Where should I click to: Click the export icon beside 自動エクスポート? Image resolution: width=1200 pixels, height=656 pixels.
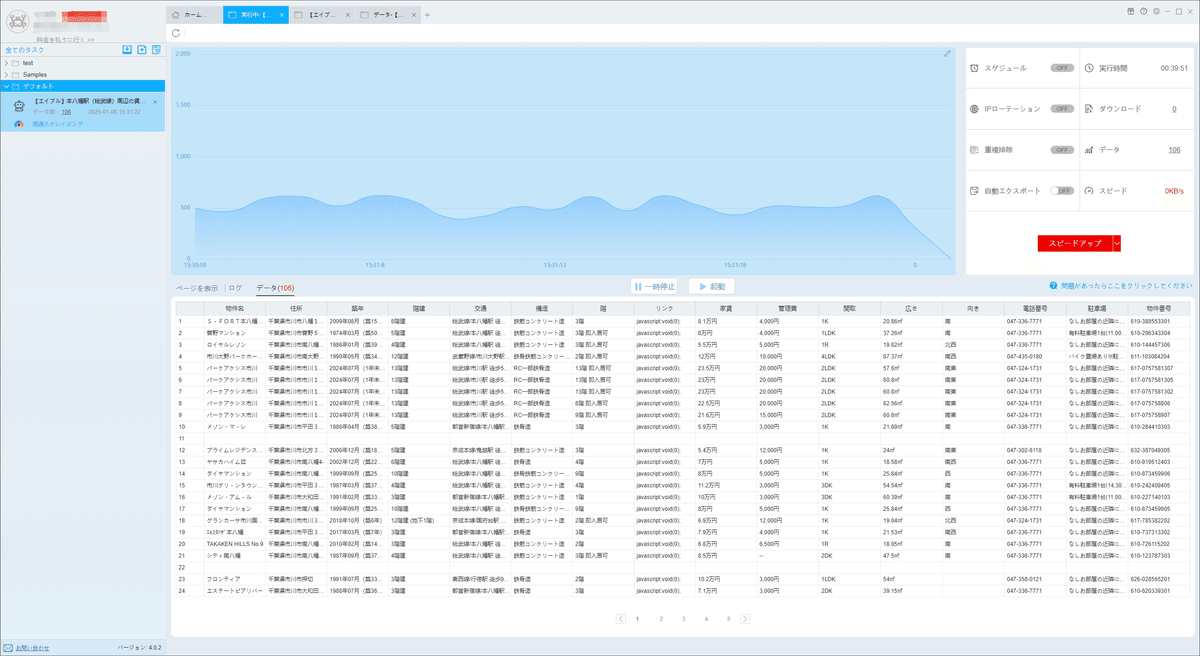click(975, 190)
